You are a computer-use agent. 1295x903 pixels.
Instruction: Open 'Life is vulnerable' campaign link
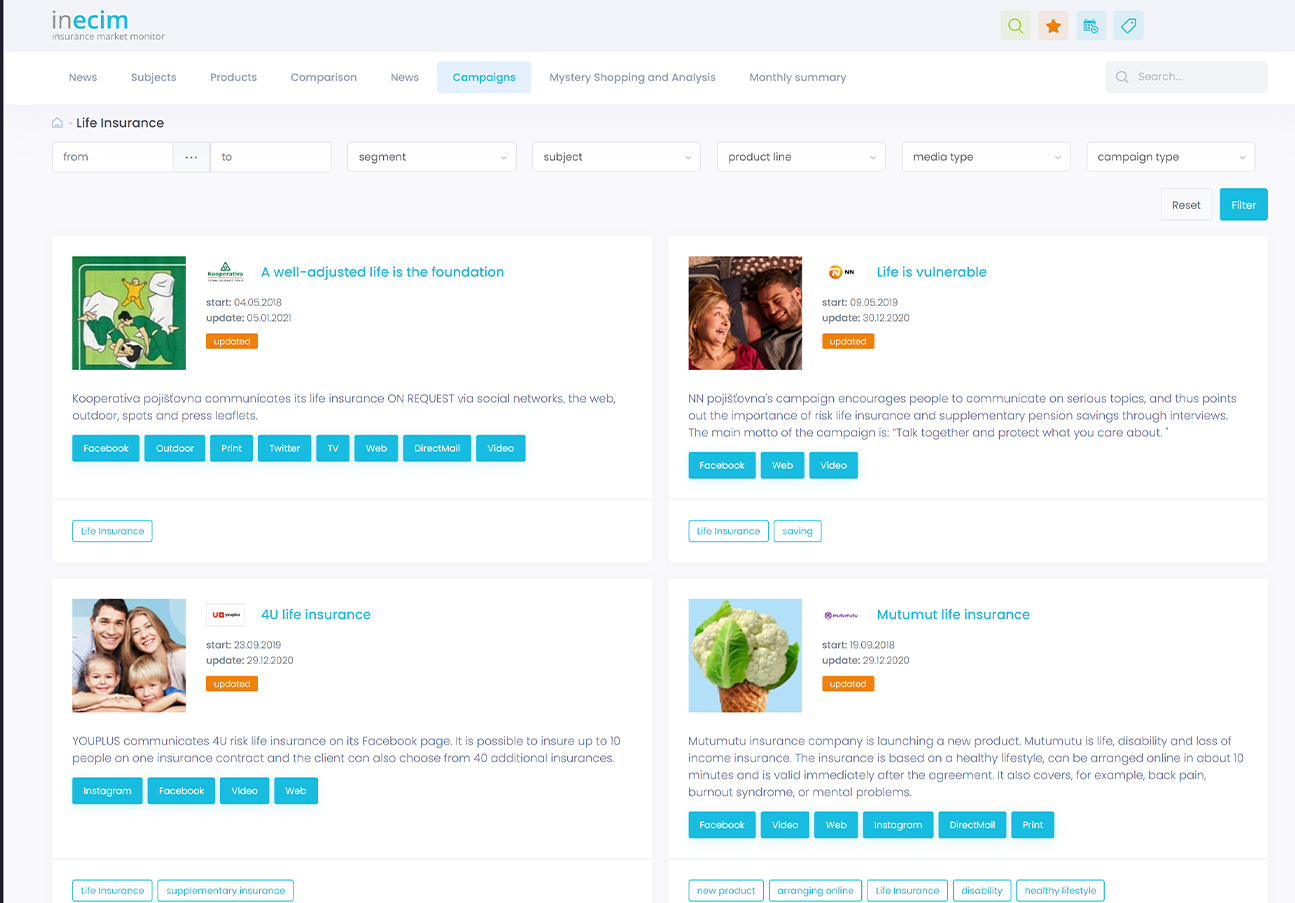tap(932, 272)
